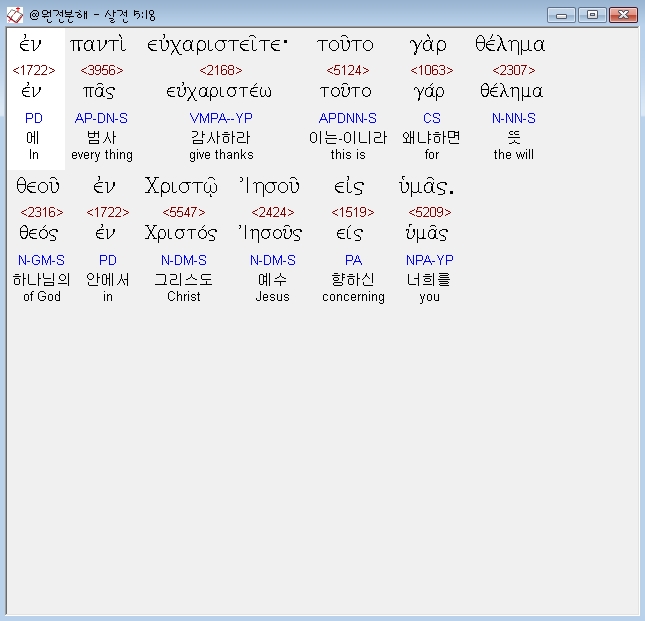Image resolution: width=645 pixels, height=621 pixels.
Task: Open Strong's number <5209>
Action: click(429, 212)
